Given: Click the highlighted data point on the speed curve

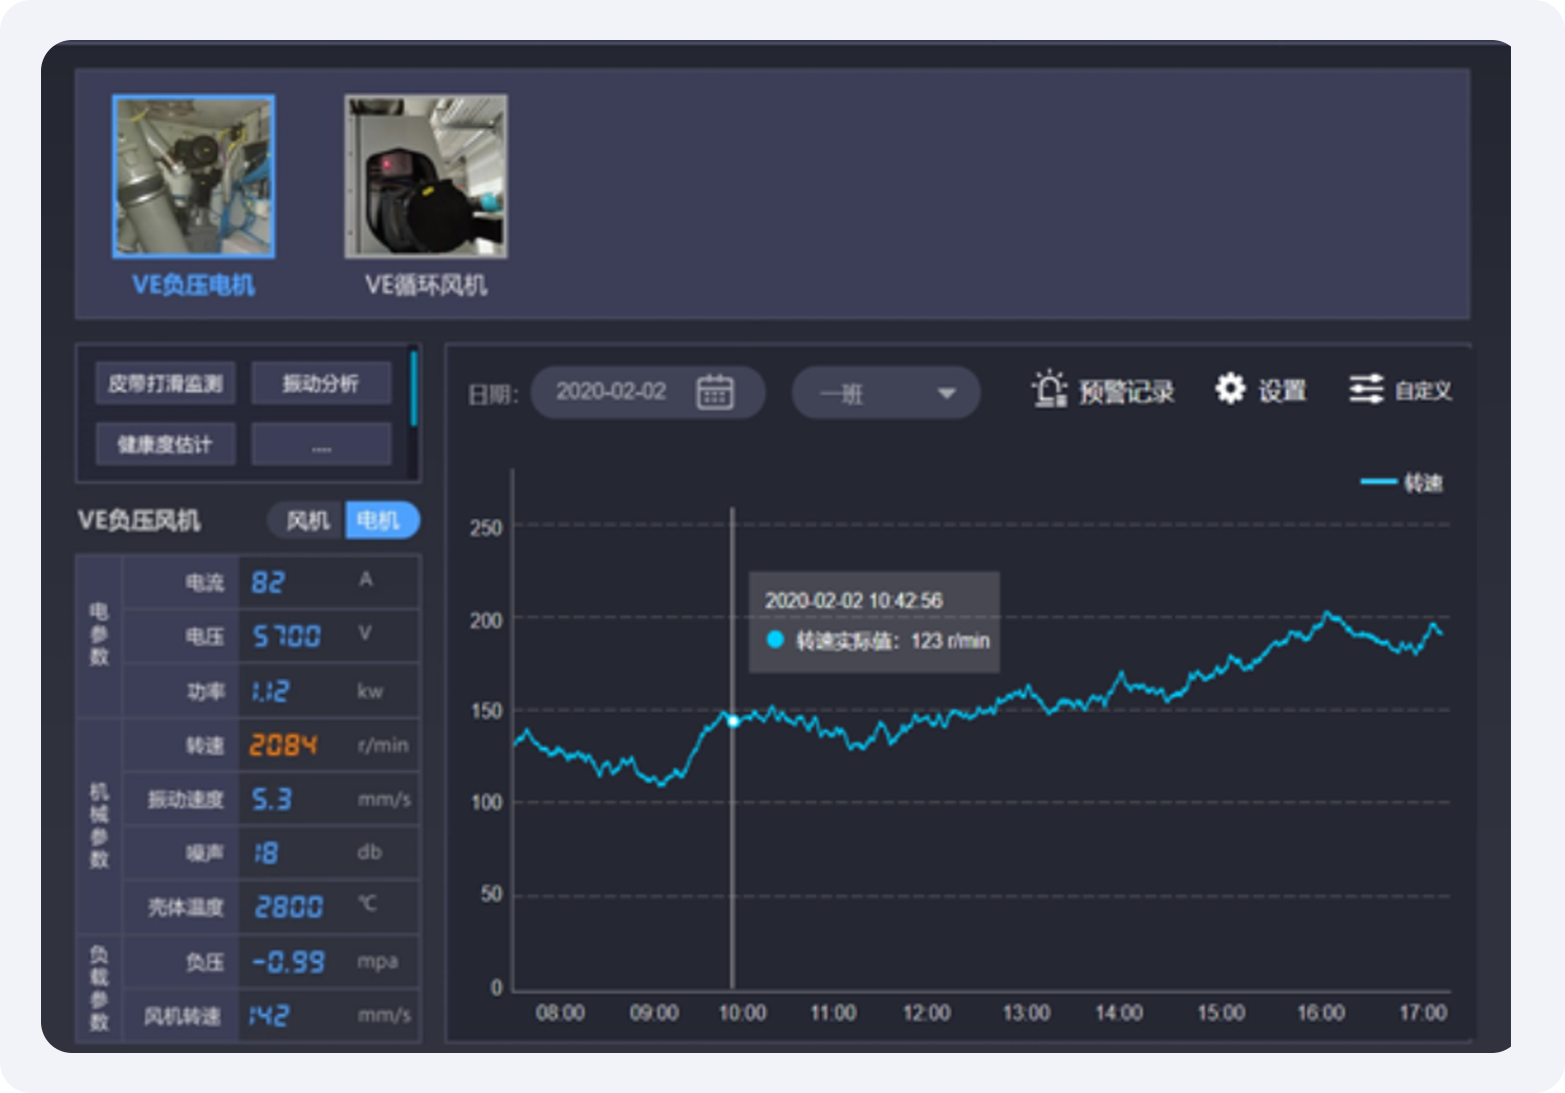Looking at the screenshot, I should coord(733,721).
